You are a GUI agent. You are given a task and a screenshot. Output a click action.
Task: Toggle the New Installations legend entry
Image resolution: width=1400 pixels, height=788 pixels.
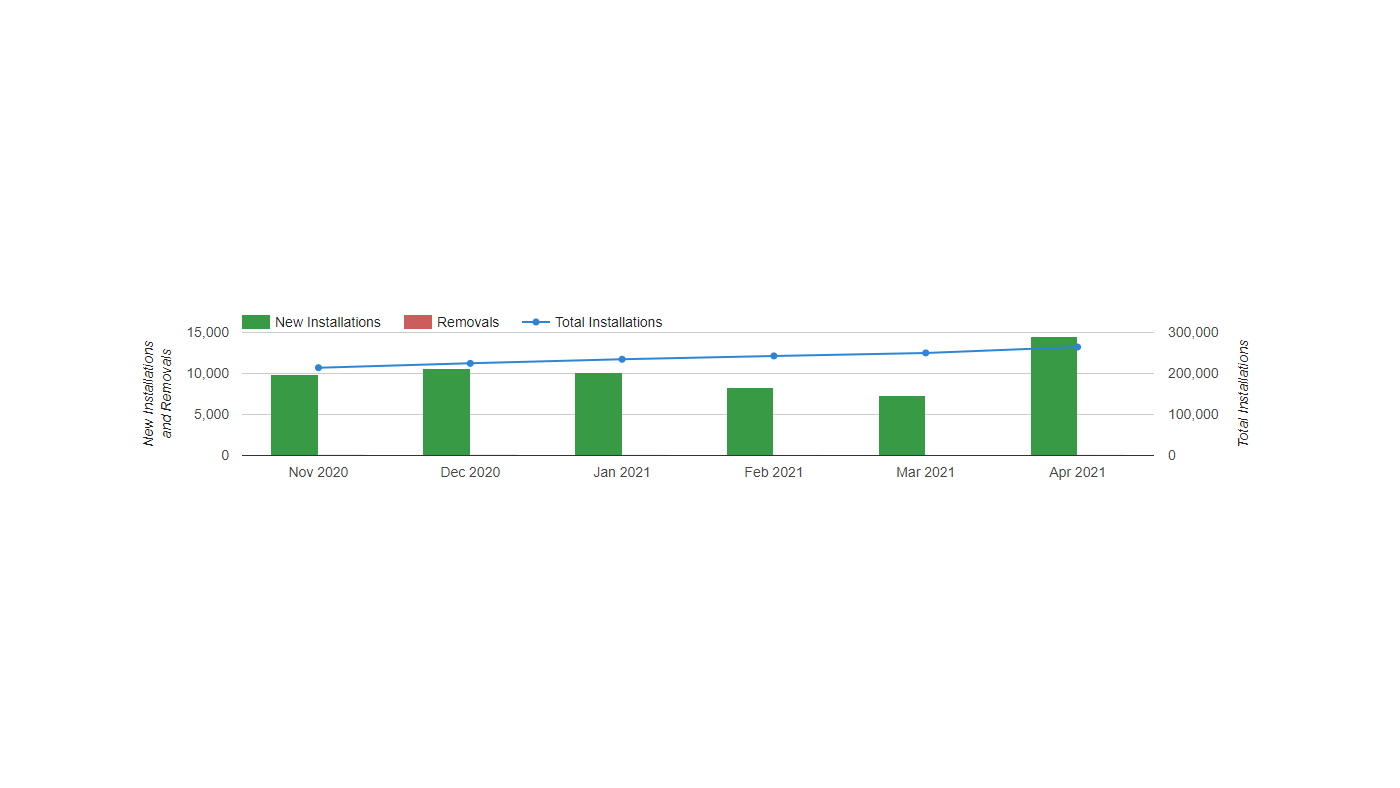(x=311, y=322)
